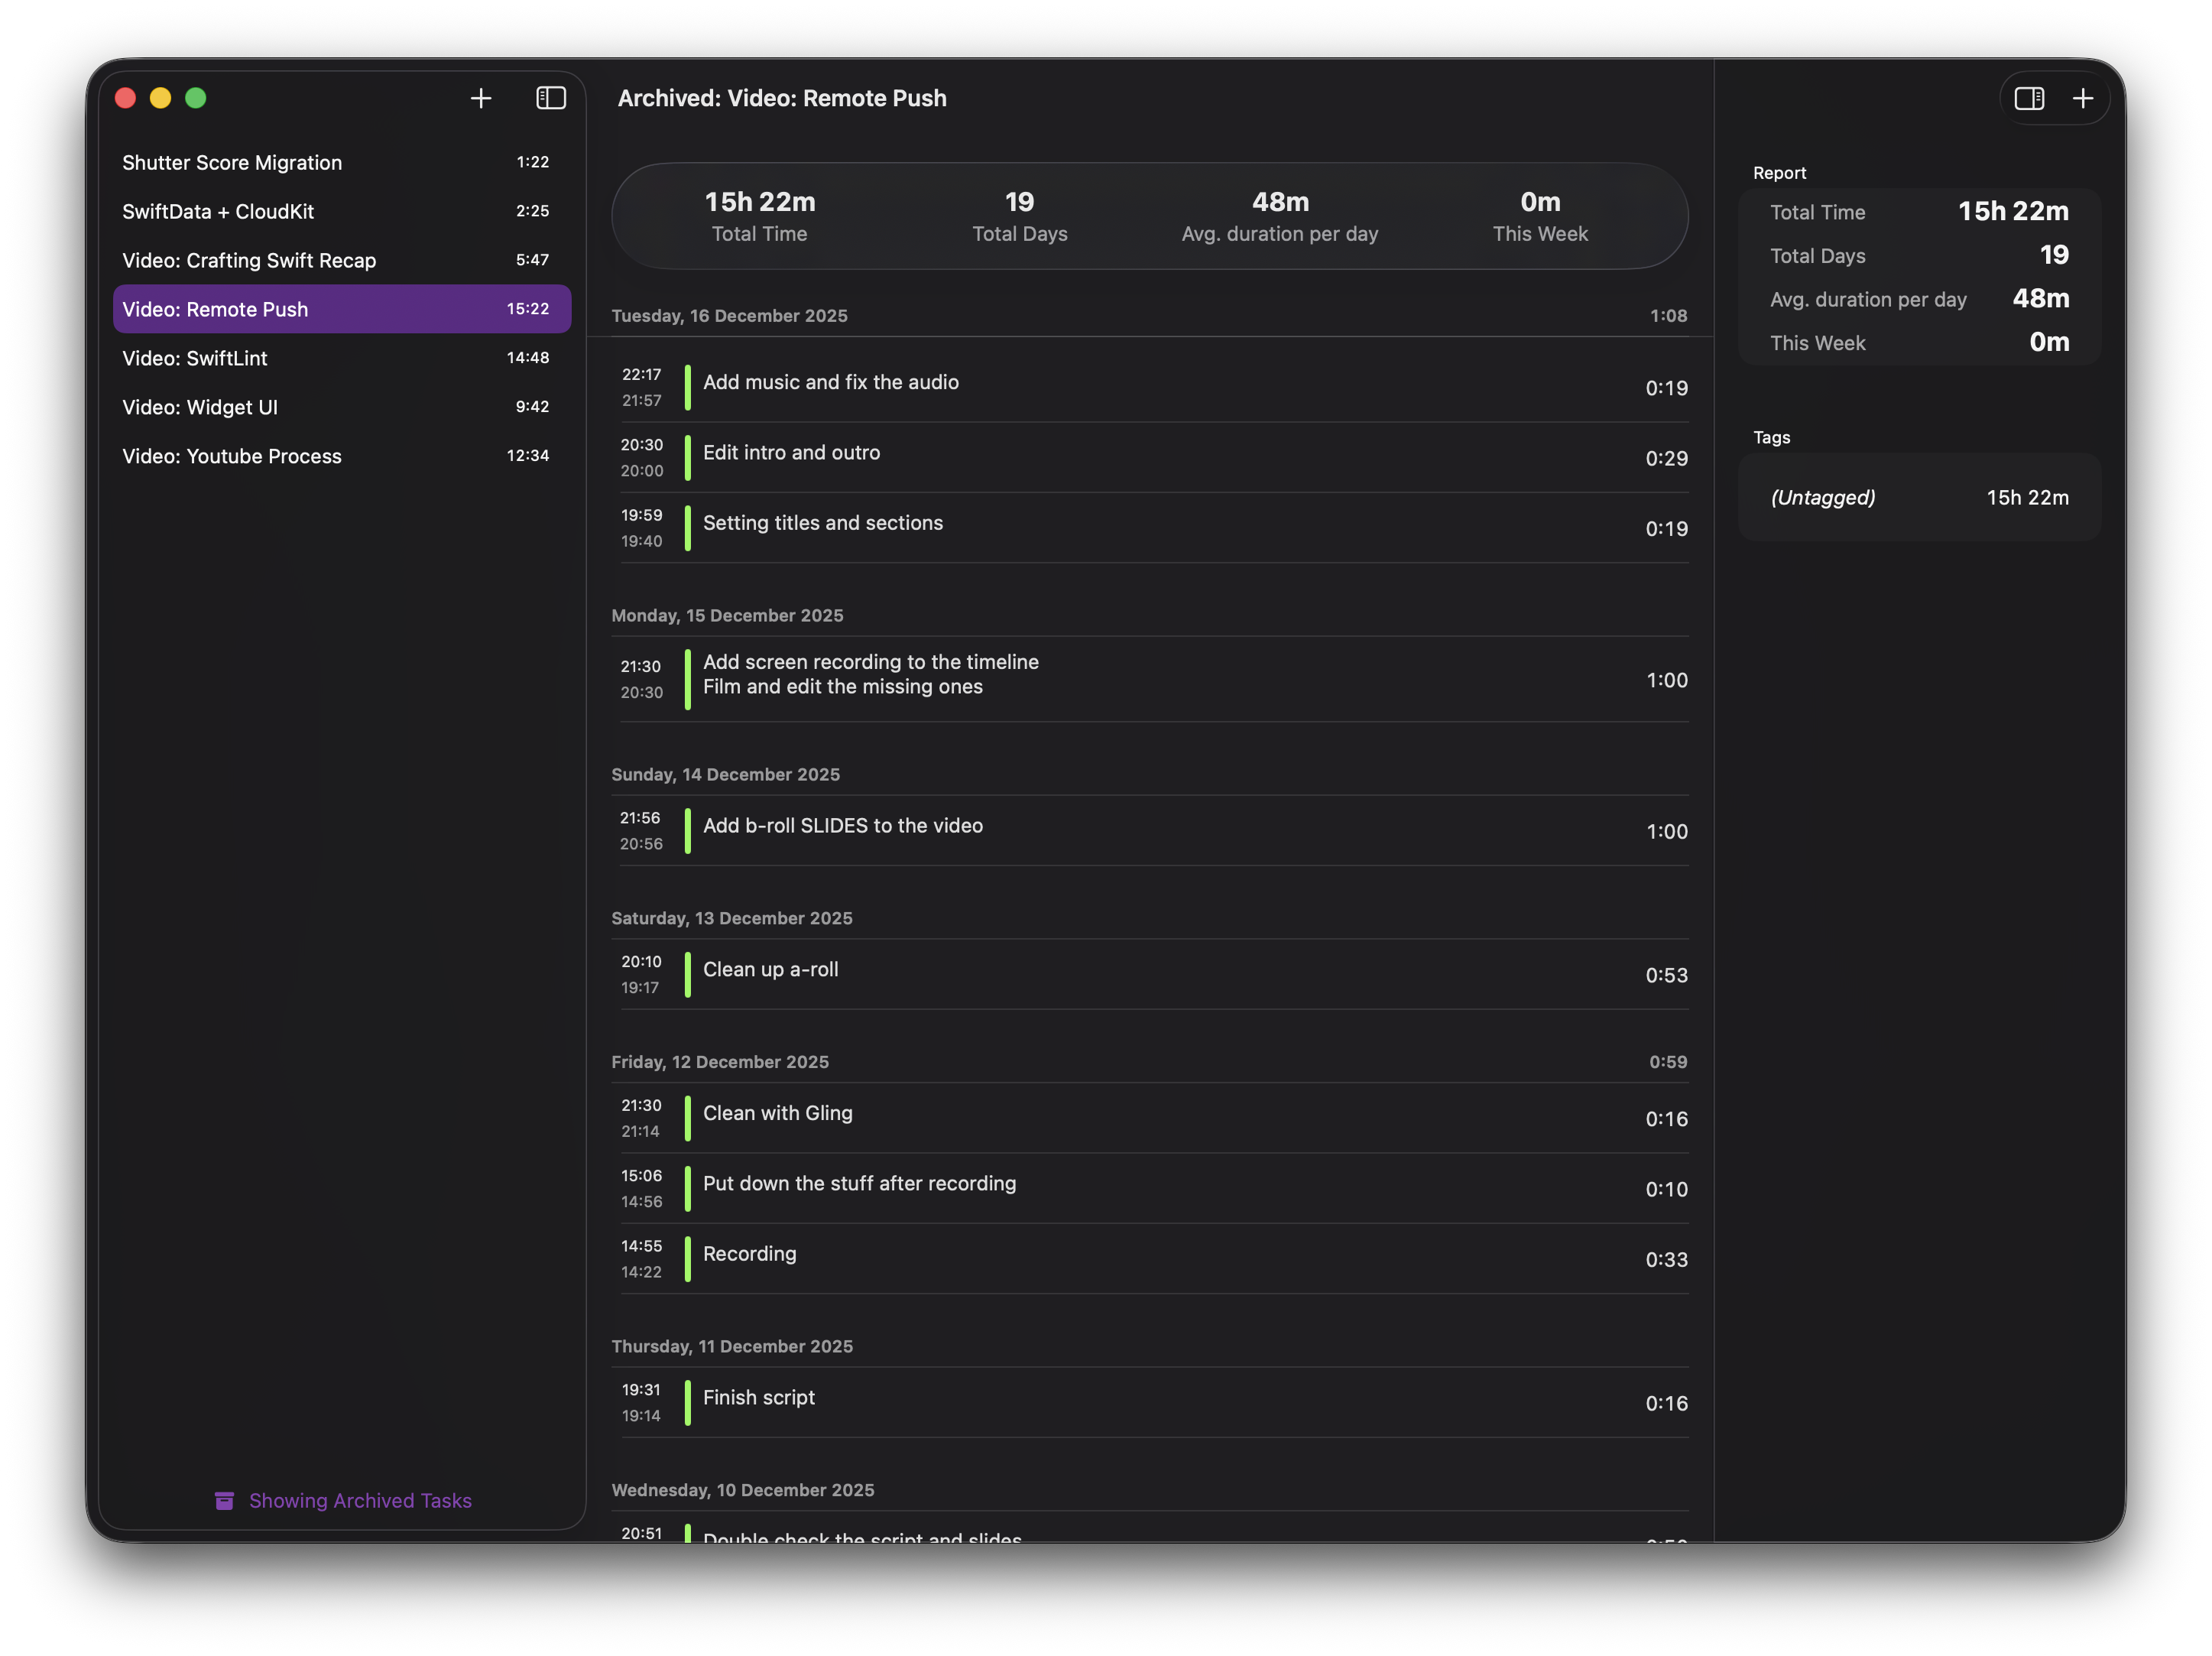The height and width of the screenshot is (1656, 2212).
Task: Collapse the Friday, 12 December 2025 day group
Action: click(x=720, y=1061)
